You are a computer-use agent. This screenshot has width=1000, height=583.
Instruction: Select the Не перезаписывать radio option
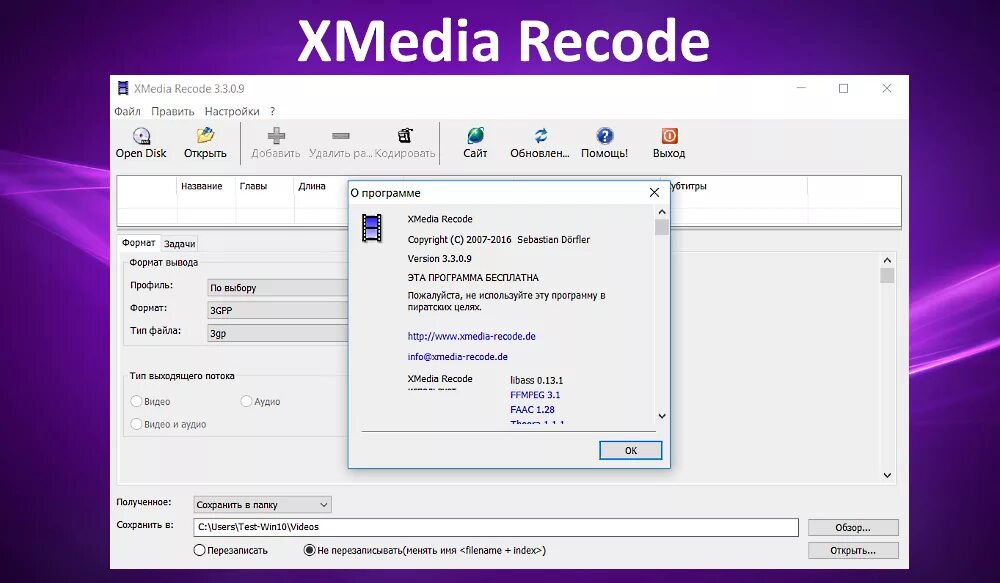point(309,550)
